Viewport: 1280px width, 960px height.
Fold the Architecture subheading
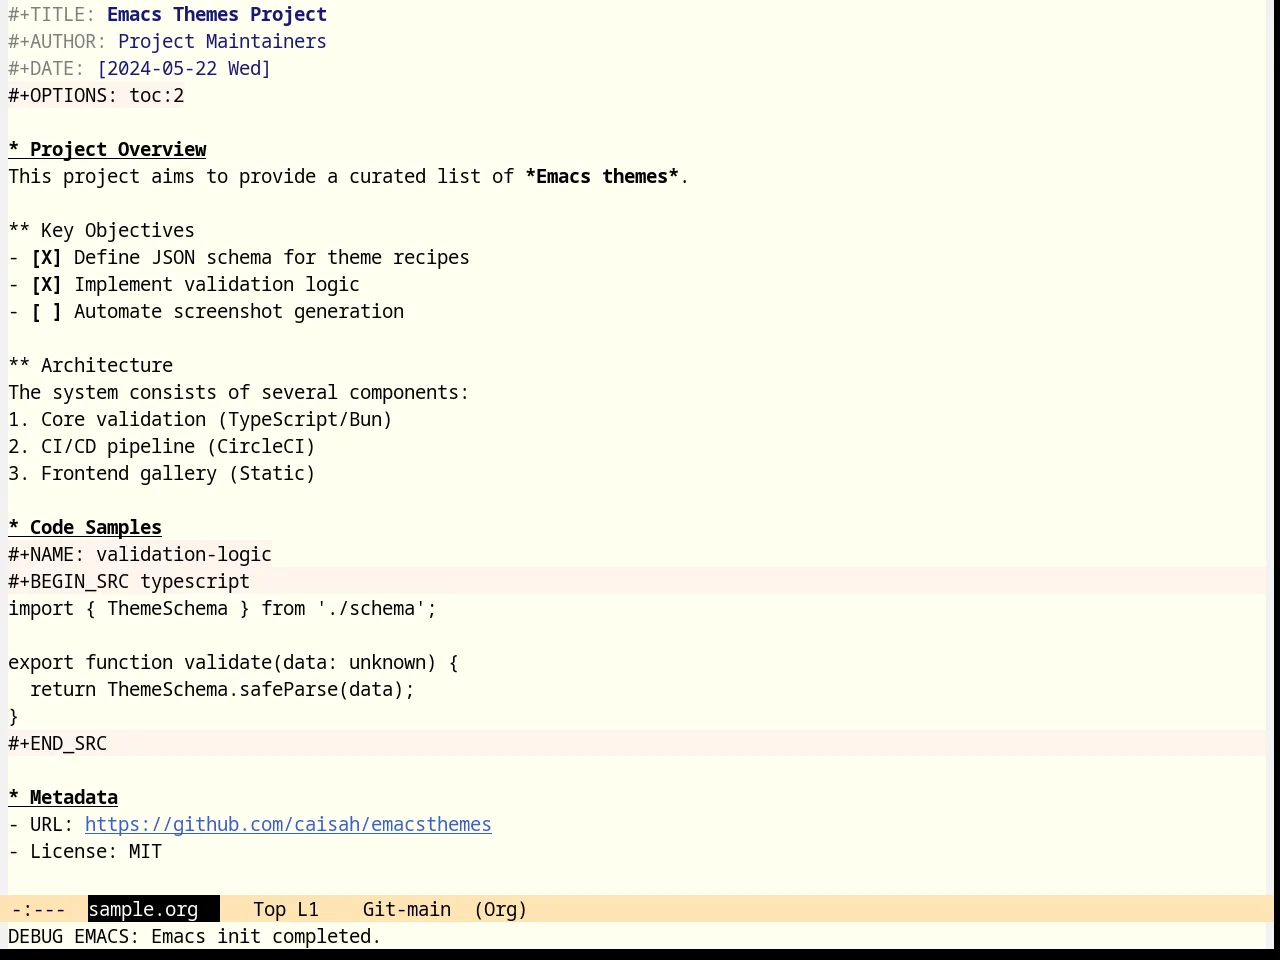90,366
